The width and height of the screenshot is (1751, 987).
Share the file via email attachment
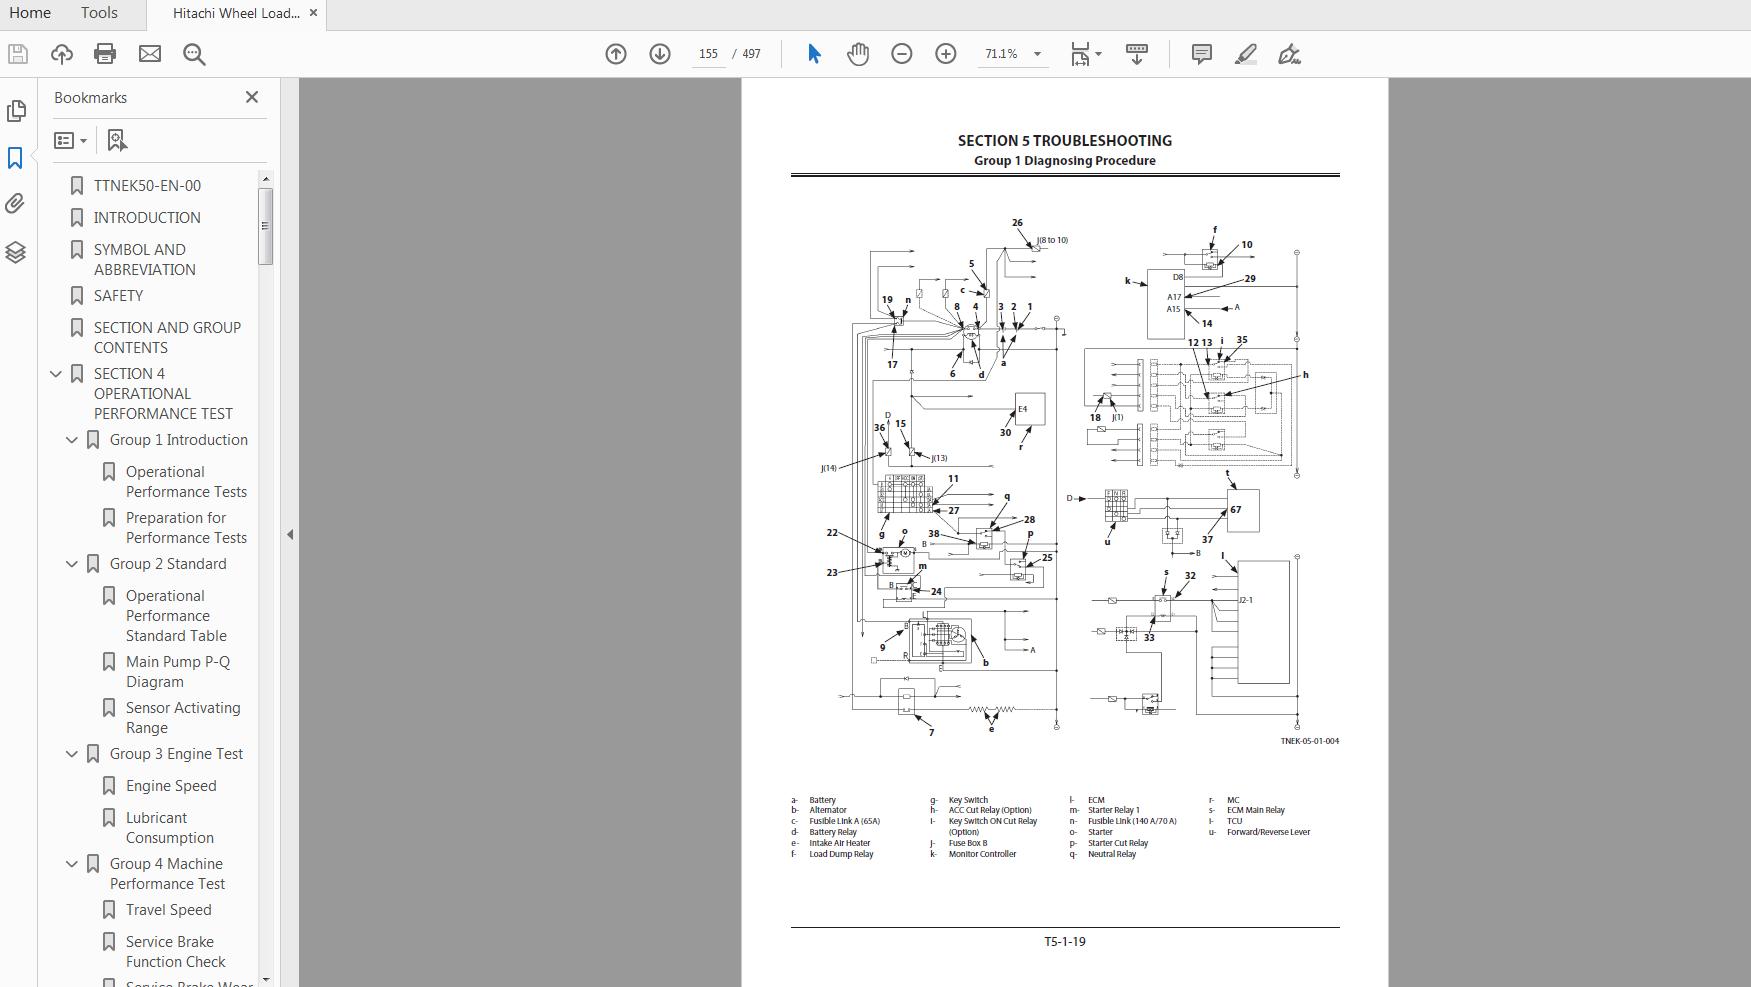(x=150, y=53)
